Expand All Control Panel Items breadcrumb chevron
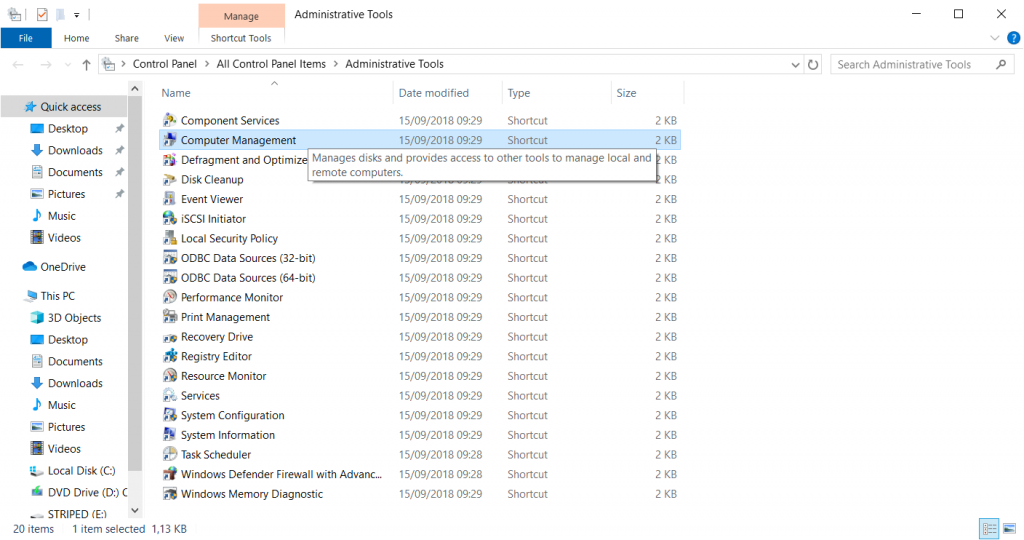 (x=336, y=64)
